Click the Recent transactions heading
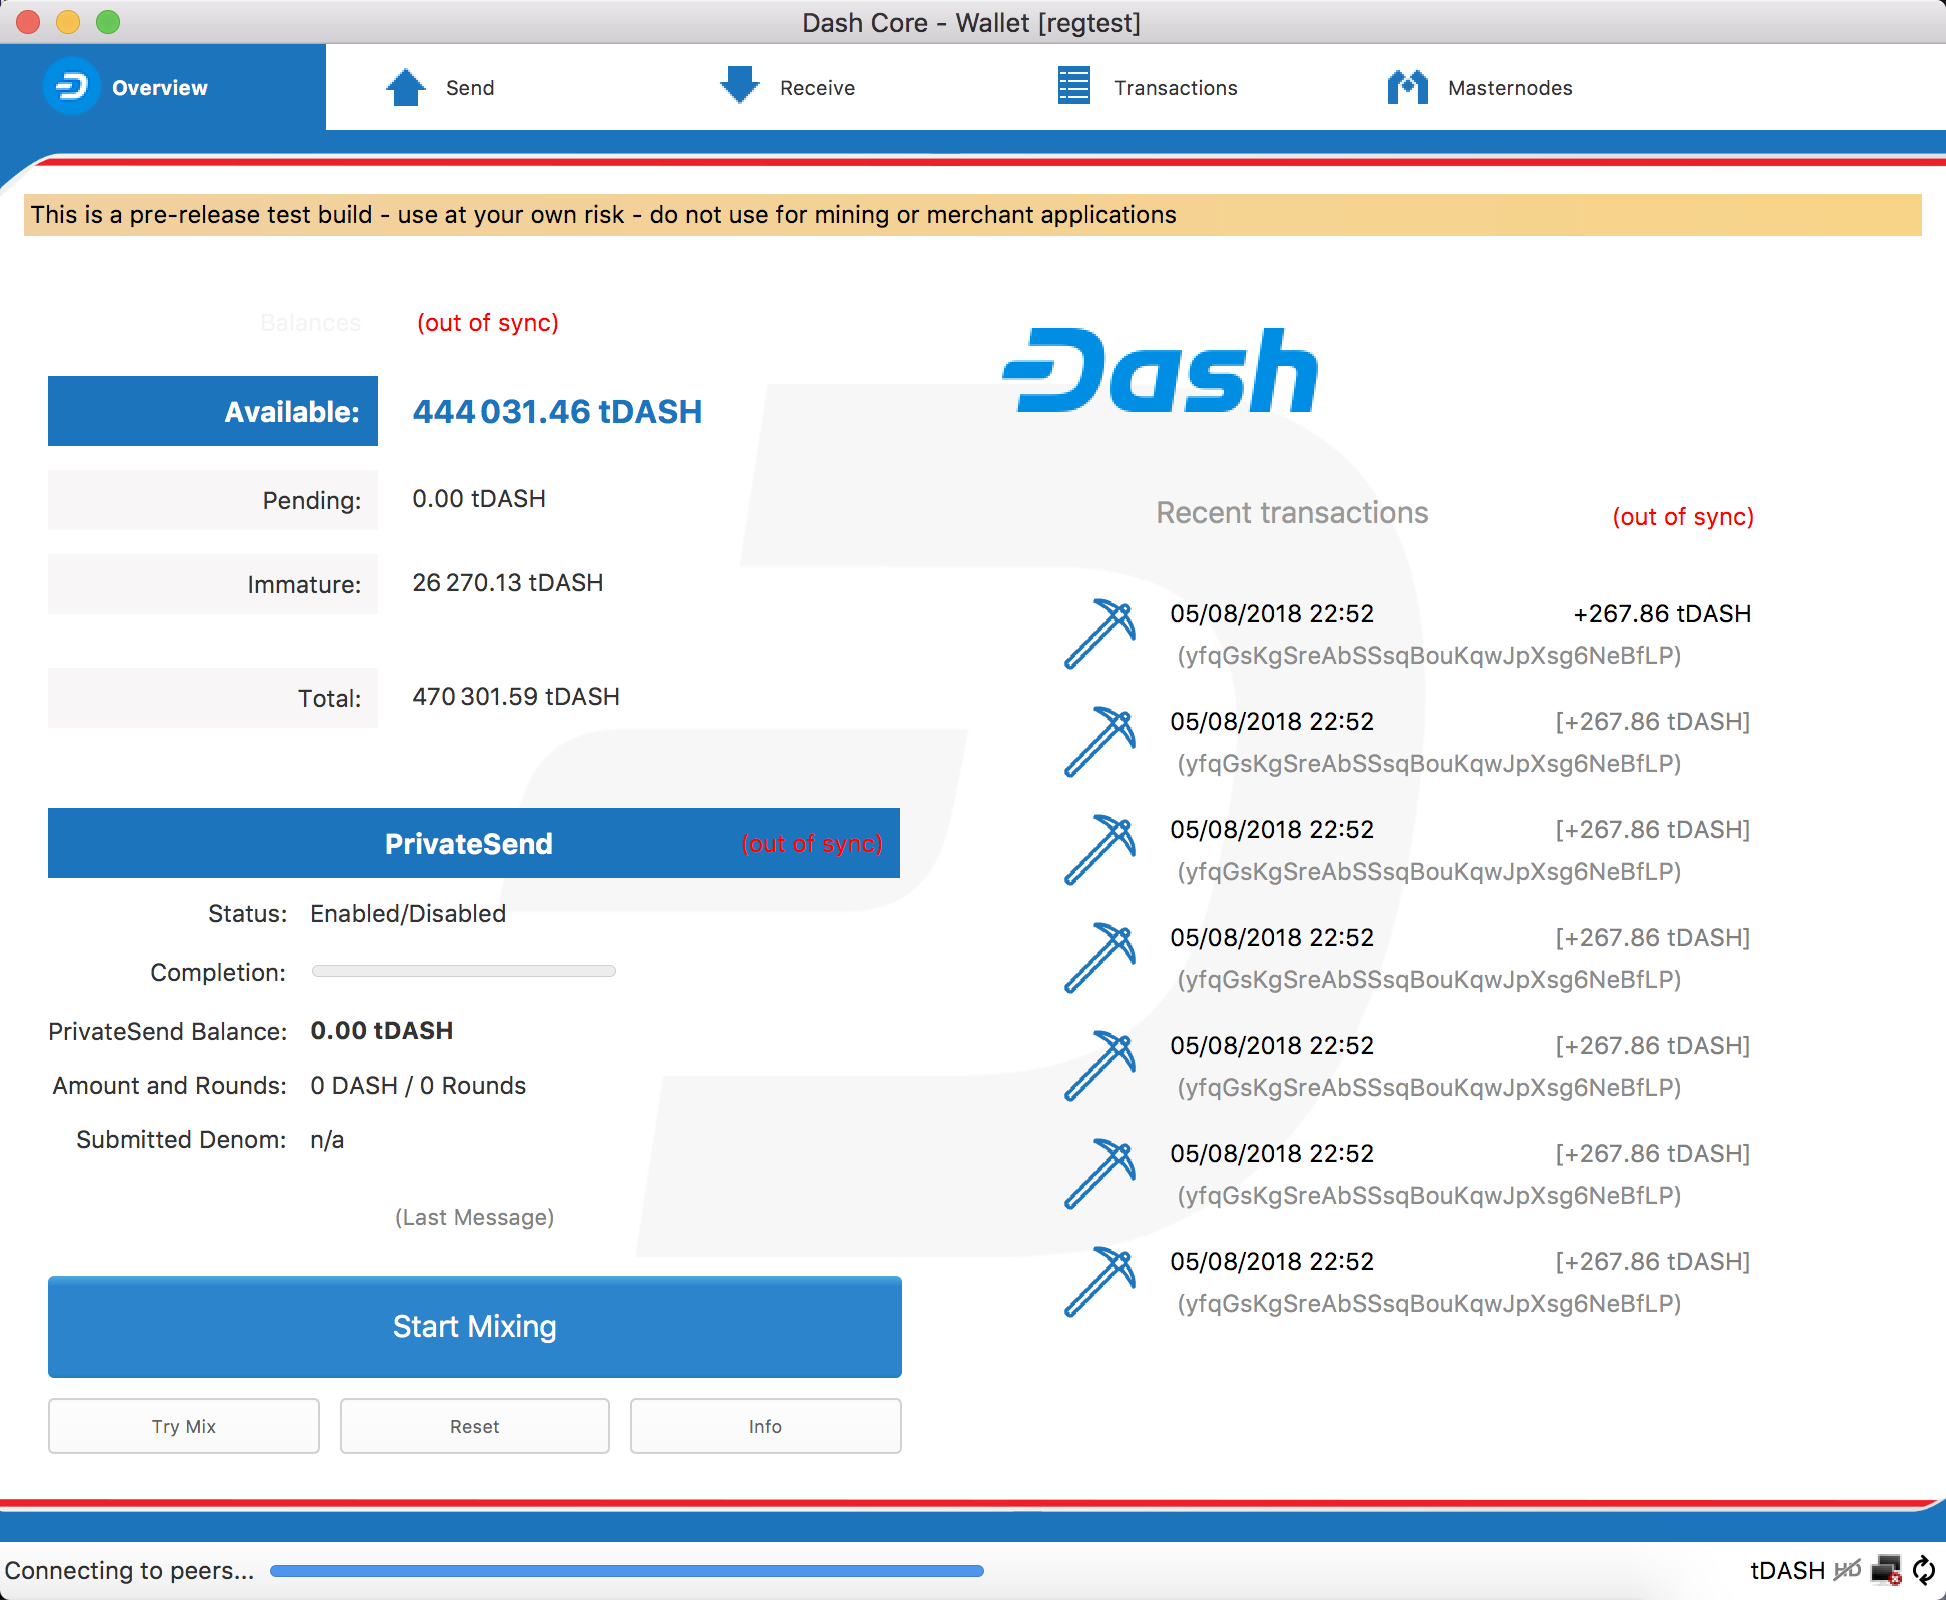Screen dimensions: 1946x1600 pos(1292,513)
